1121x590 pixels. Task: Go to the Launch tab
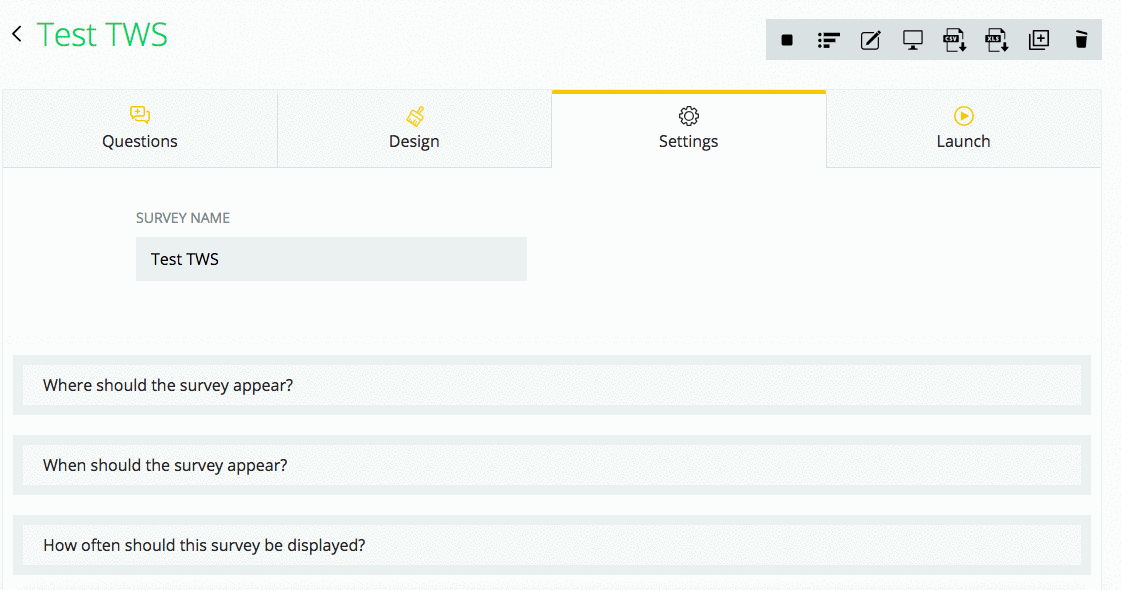click(x=964, y=129)
